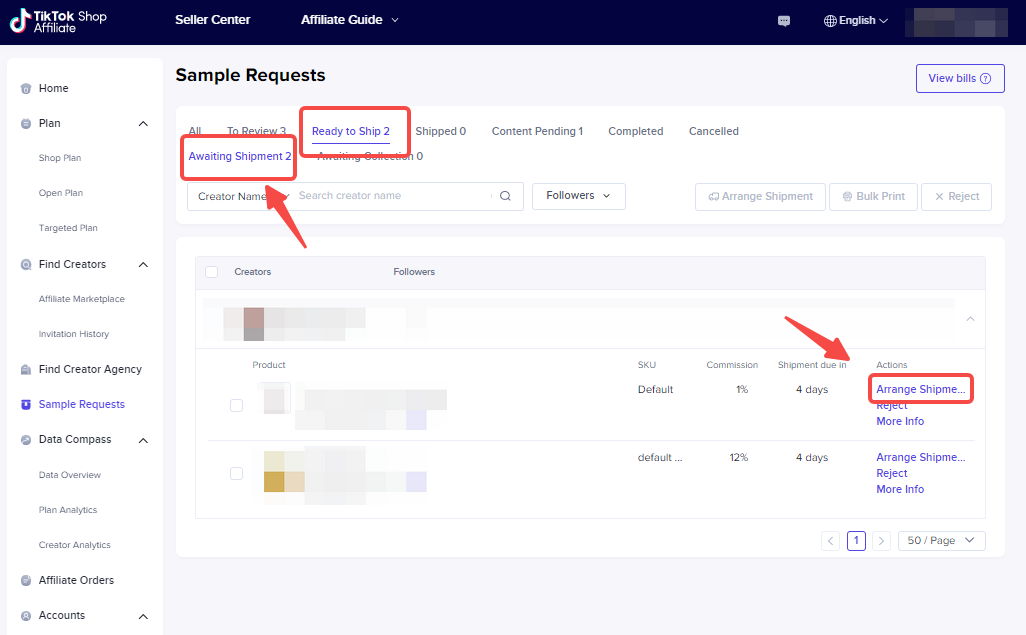Toggle the select-all Creators checkbox
Viewport: 1026px width, 635px height.
click(x=211, y=272)
